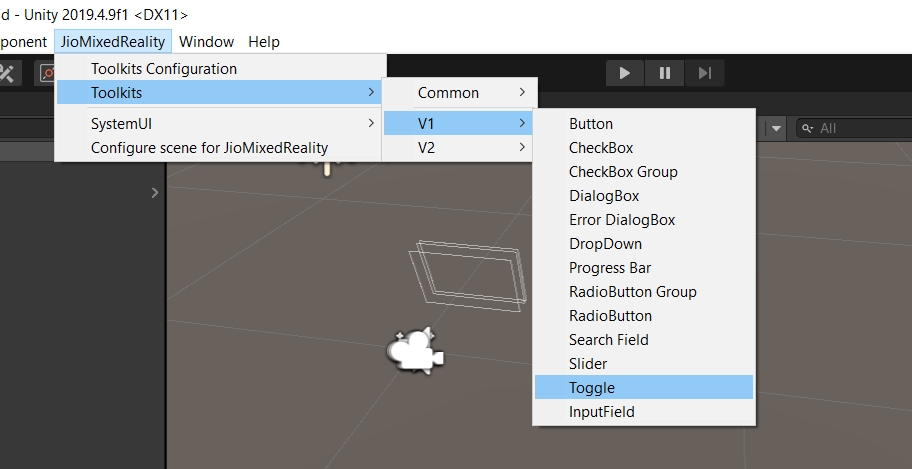Viewport: 912px width, 469px height.
Task: Expand the Common submenu
Action: (x=461, y=93)
